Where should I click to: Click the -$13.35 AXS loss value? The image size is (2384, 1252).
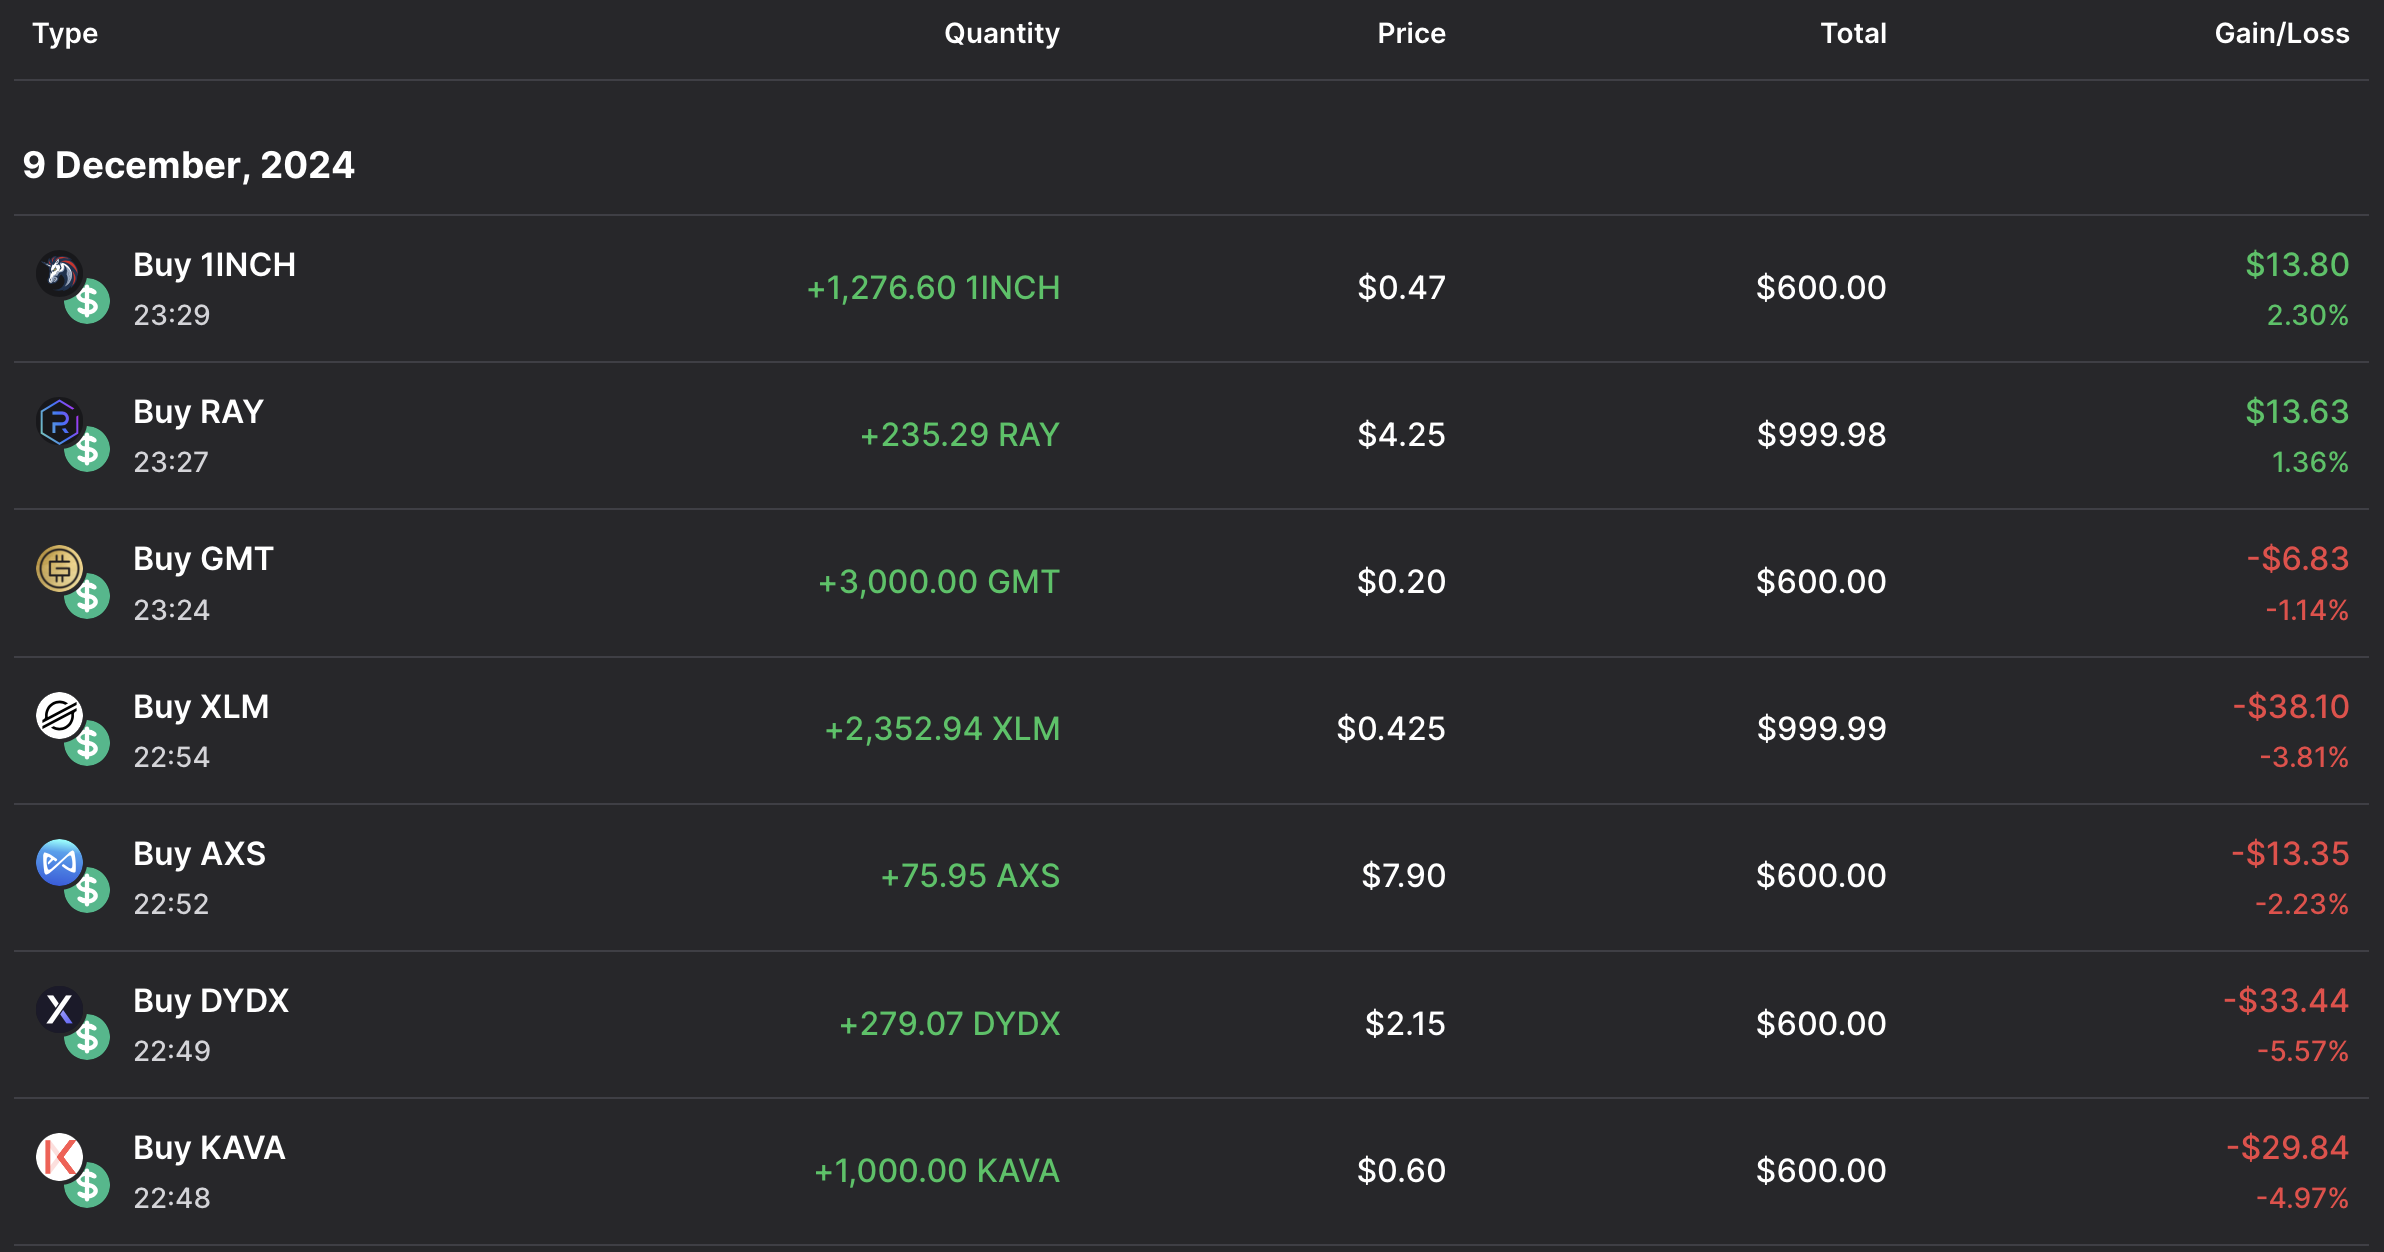click(x=2289, y=854)
